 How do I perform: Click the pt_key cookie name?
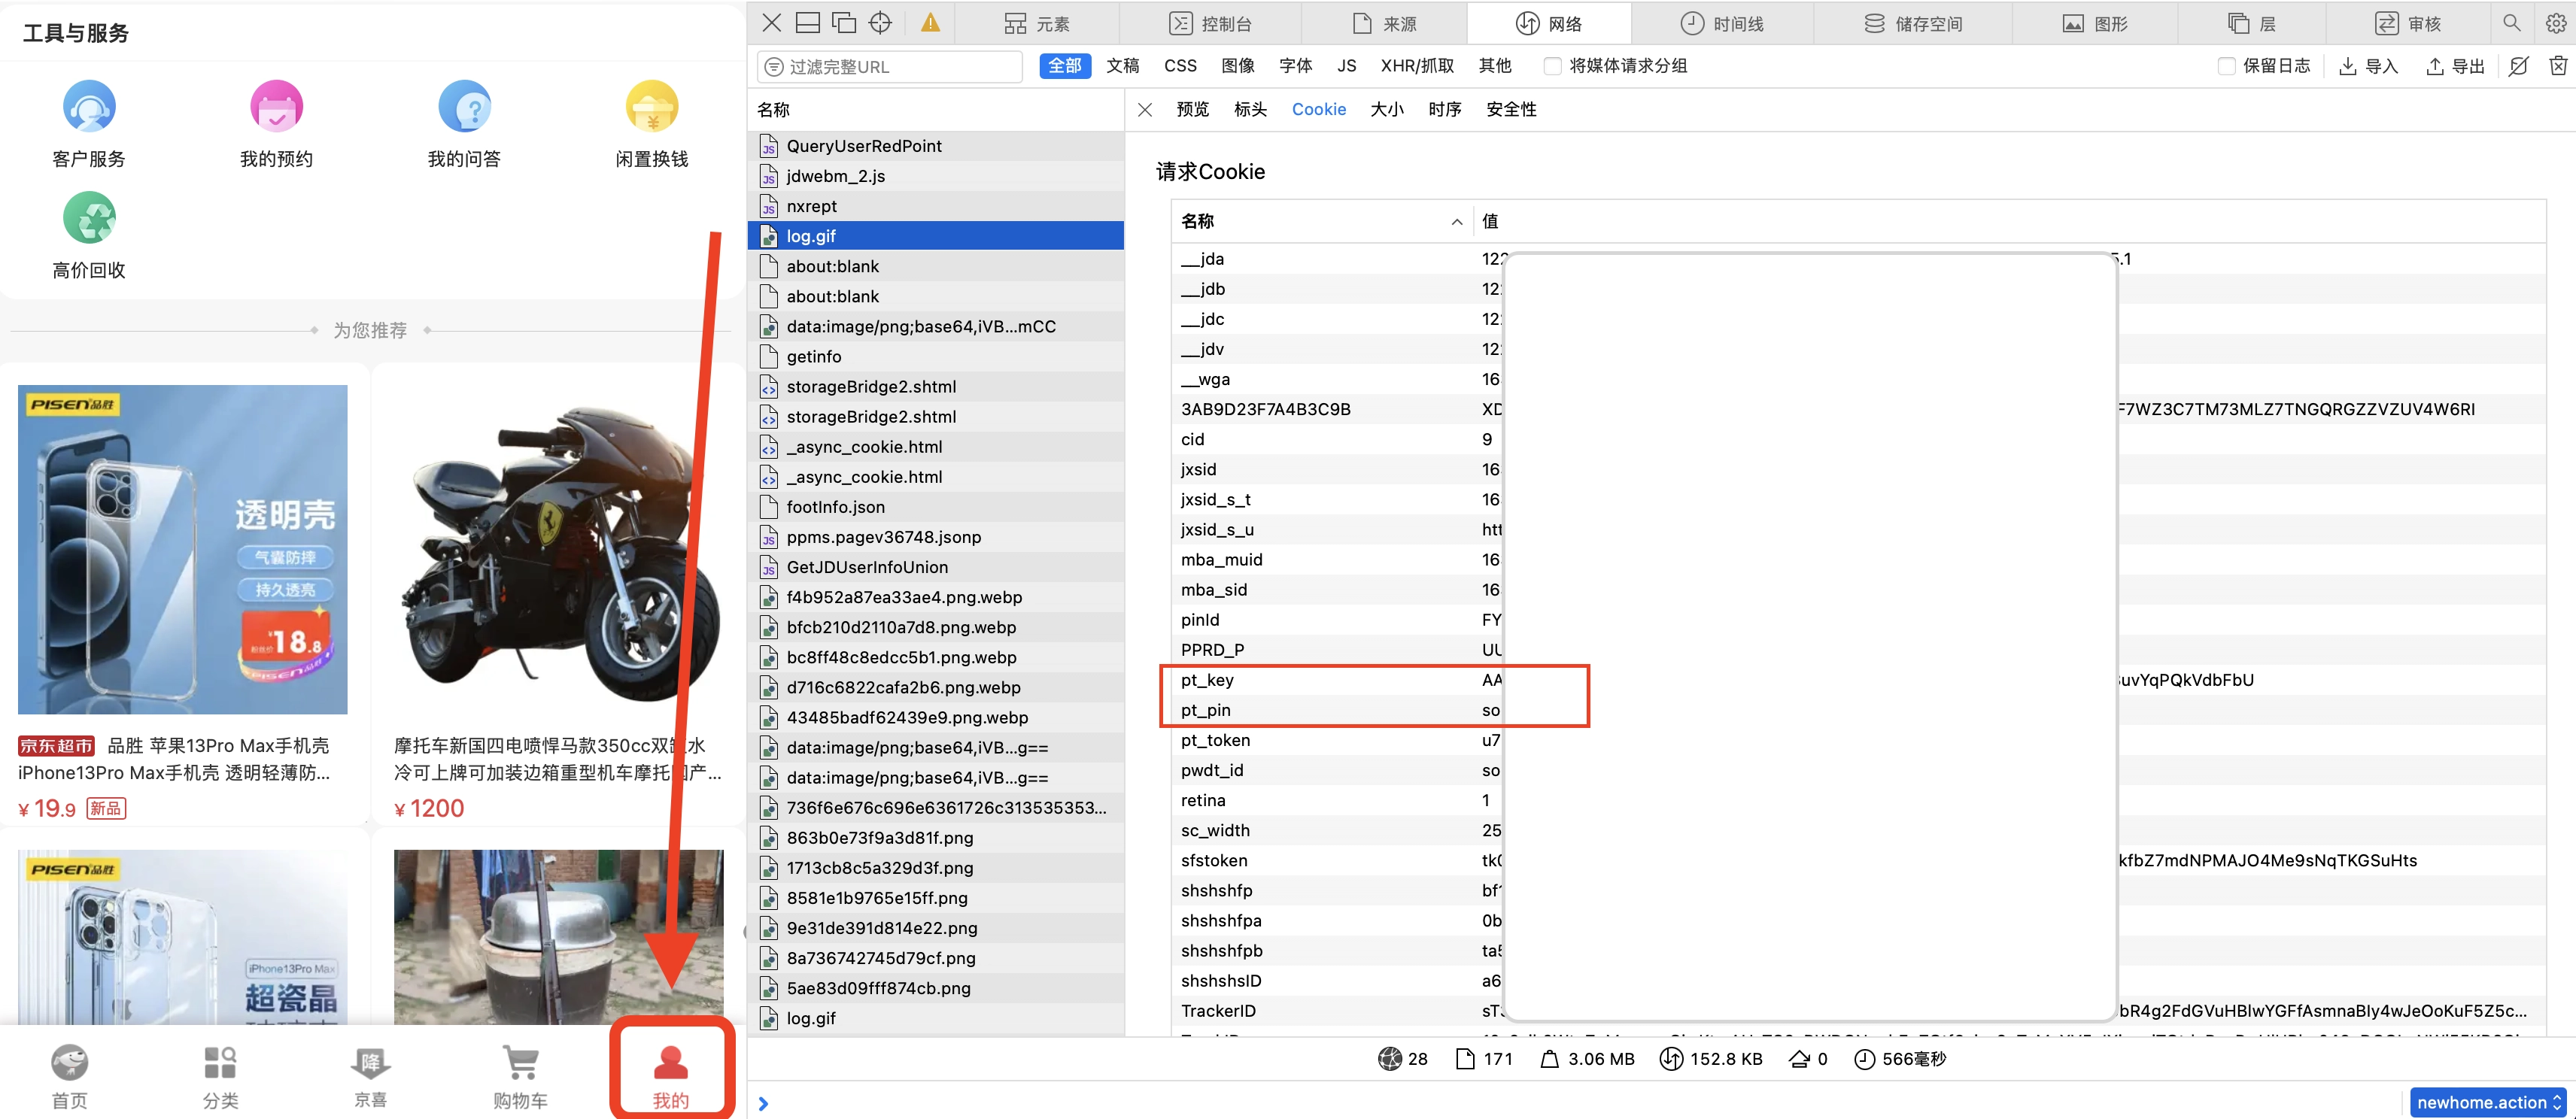coord(1207,680)
